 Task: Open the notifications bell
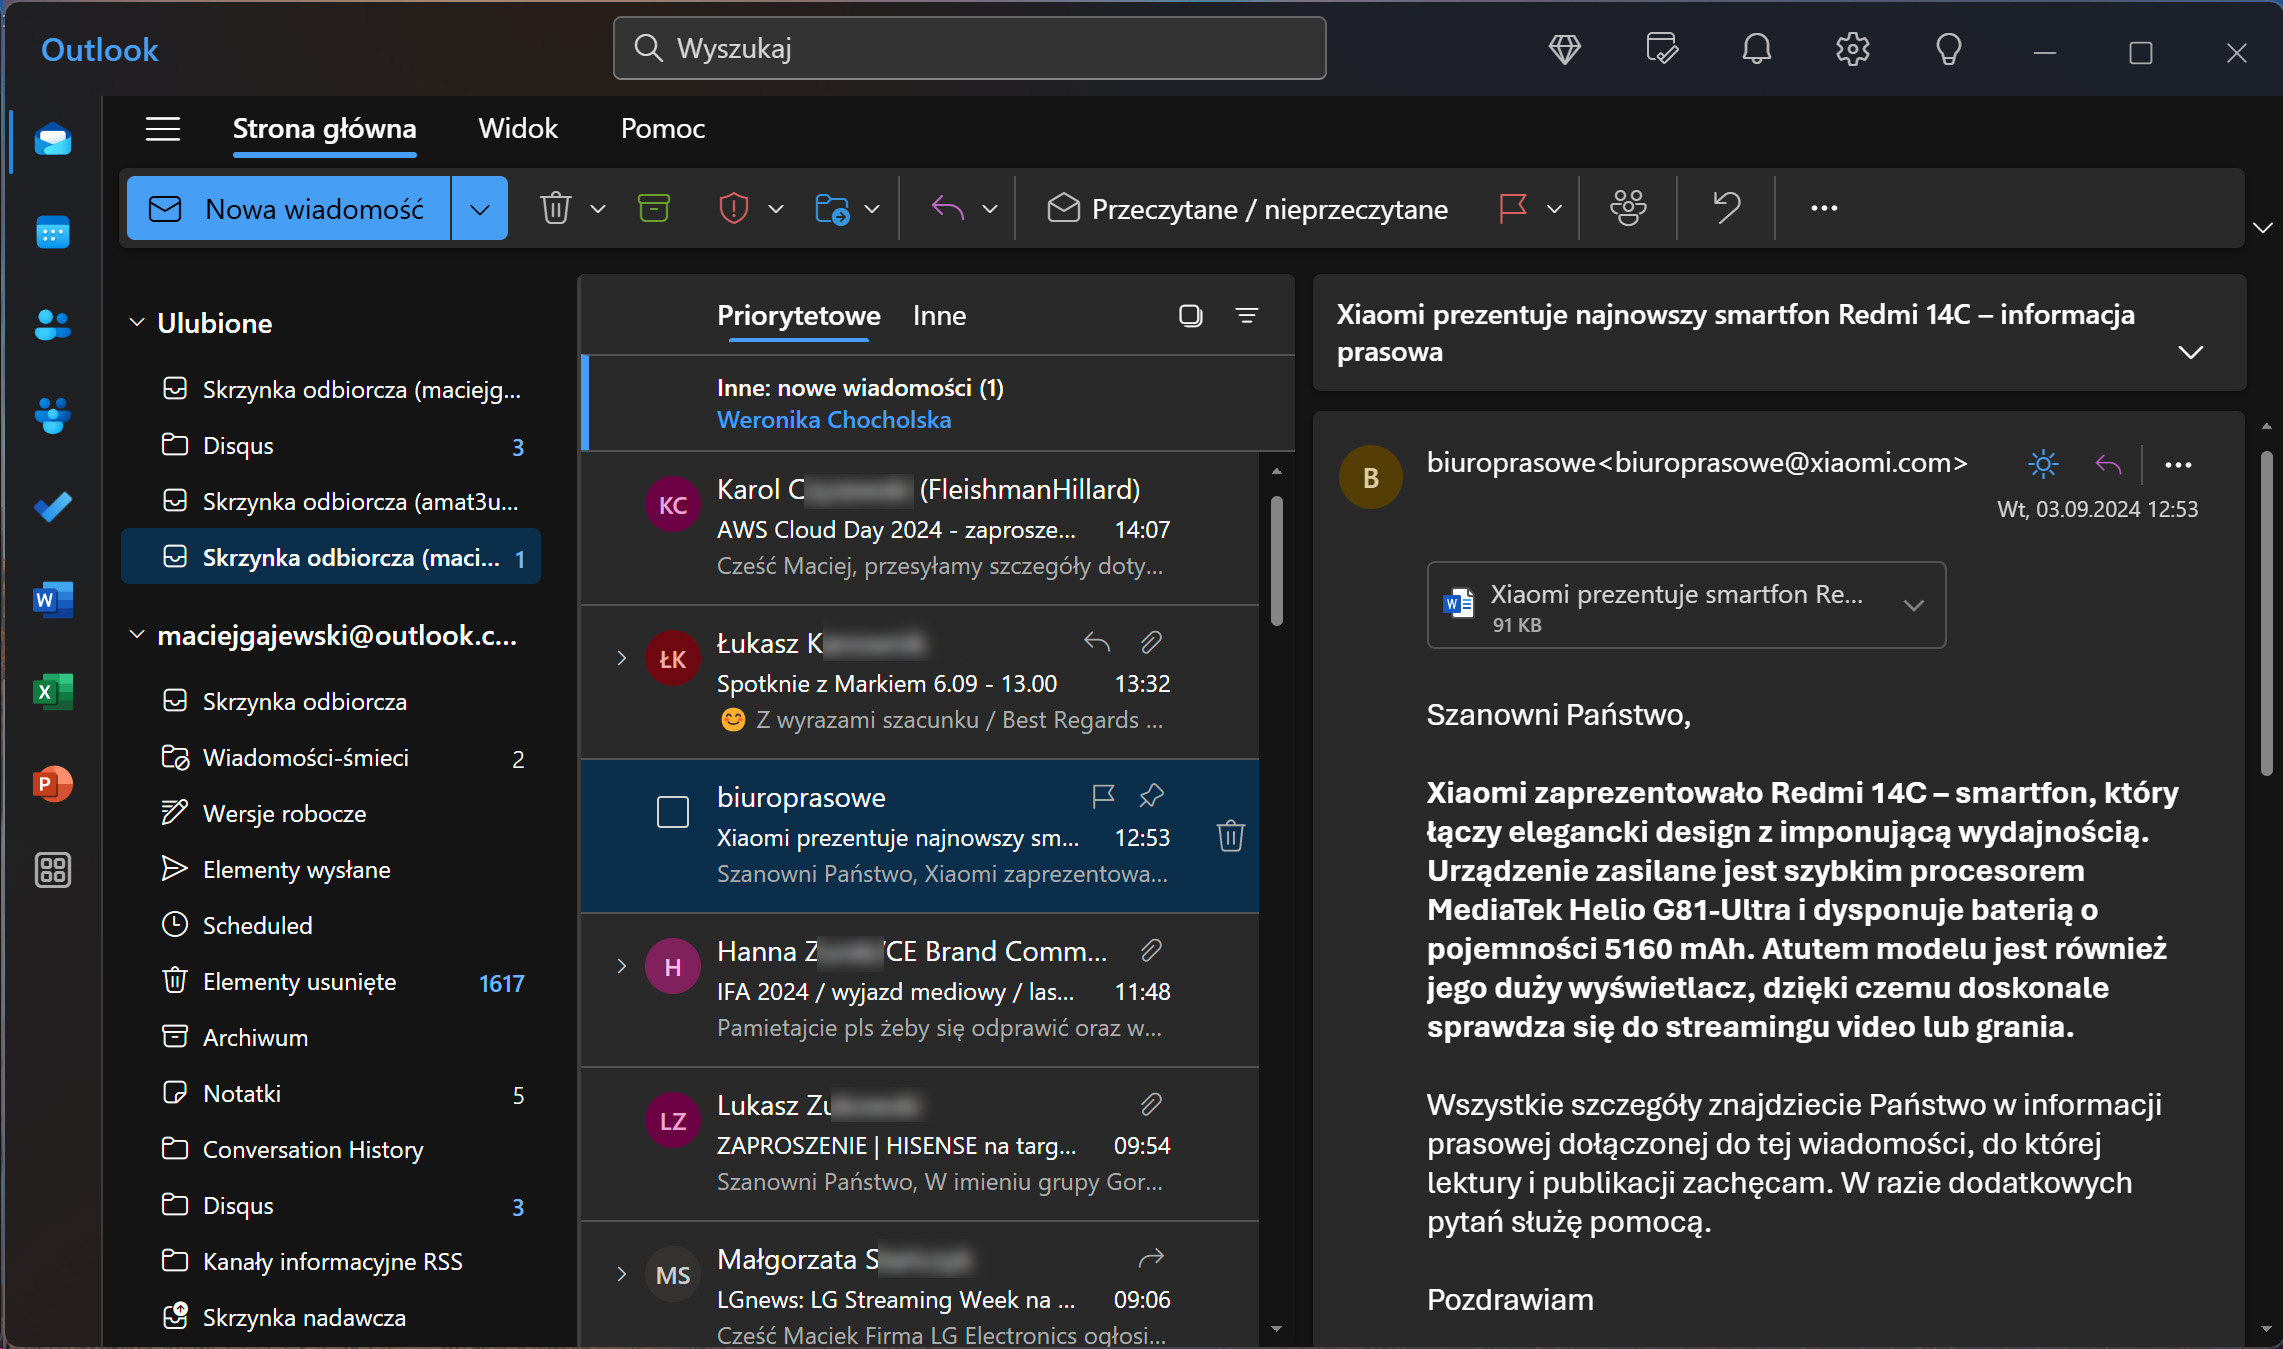tap(1757, 50)
